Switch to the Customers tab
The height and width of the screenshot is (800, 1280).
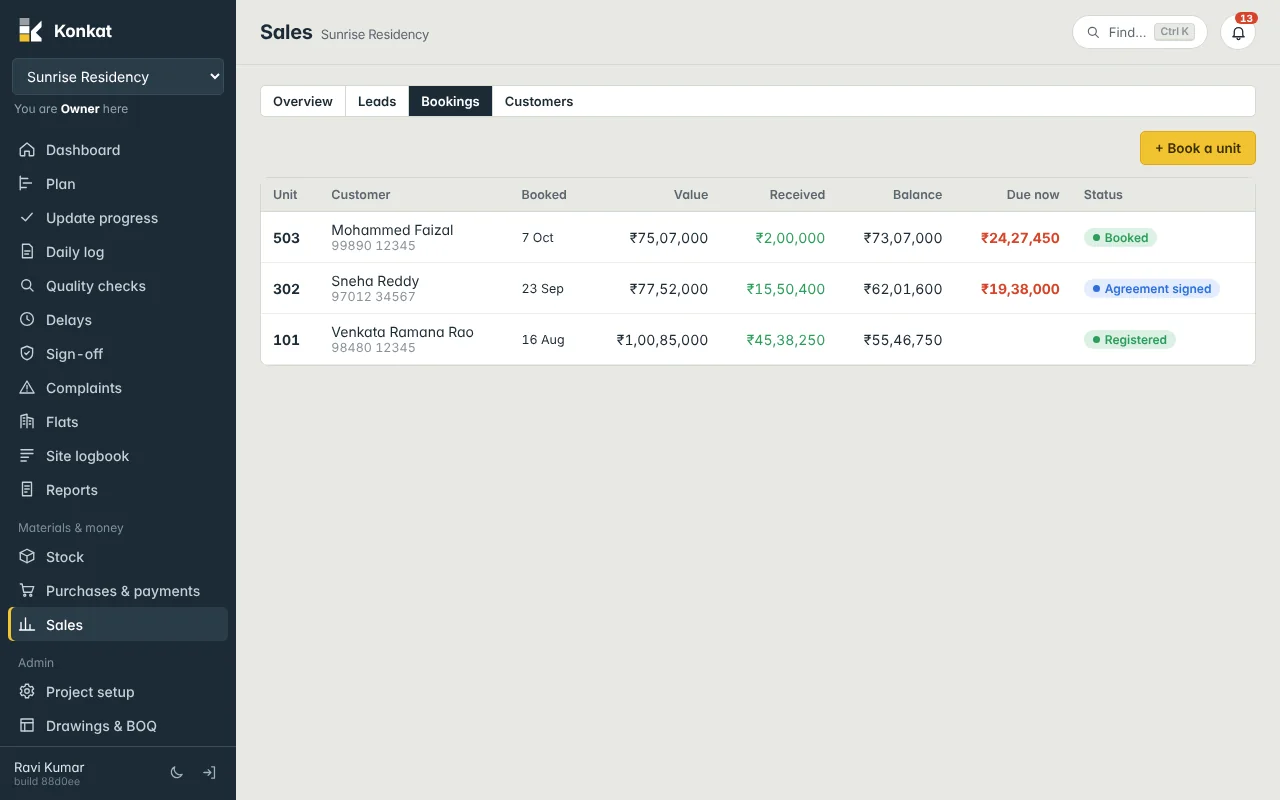click(539, 101)
